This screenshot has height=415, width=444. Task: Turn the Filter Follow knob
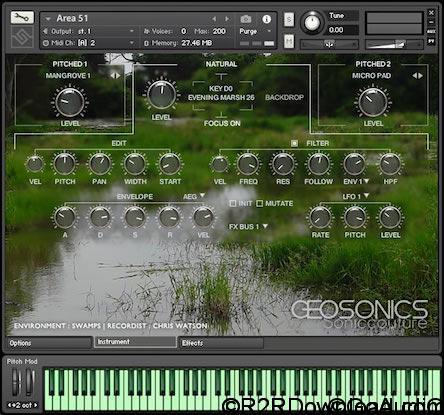[x=318, y=164]
